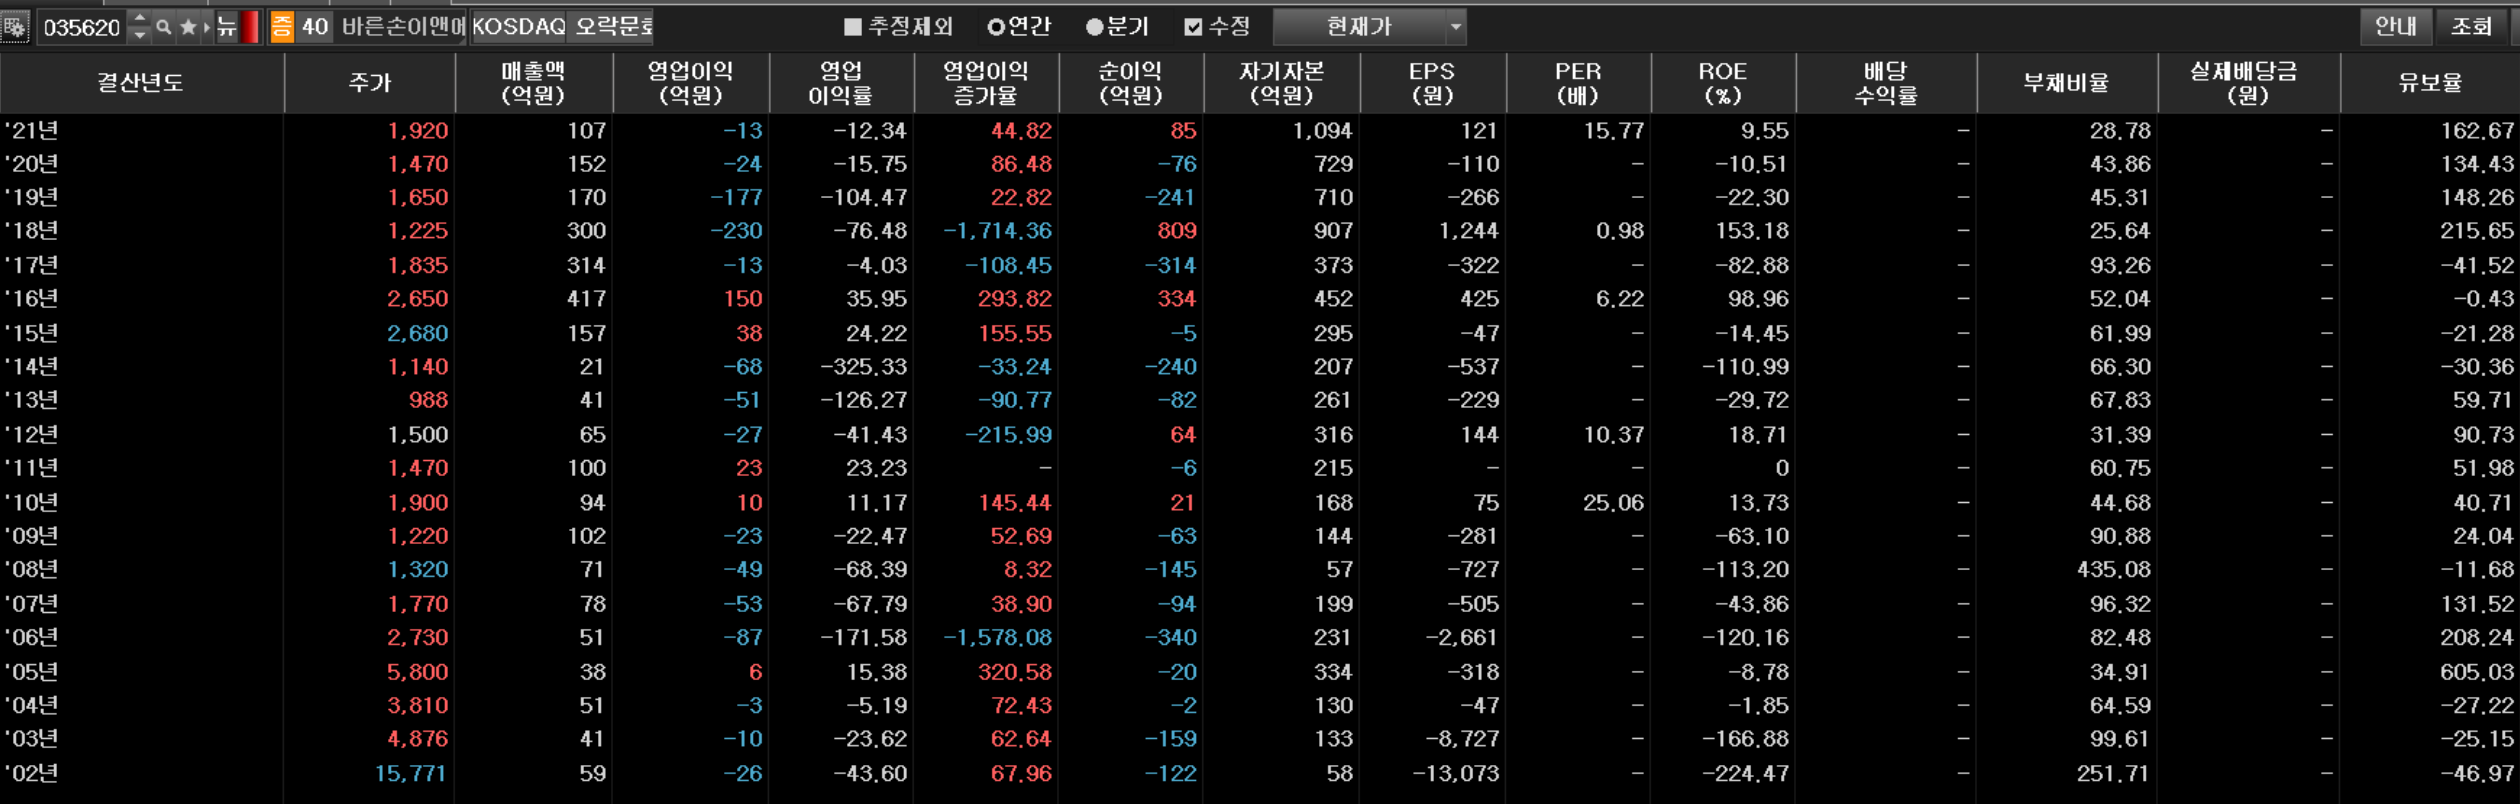Click the stock code field 035620
The height and width of the screenshot is (804, 2520).
click(x=82, y=28)
